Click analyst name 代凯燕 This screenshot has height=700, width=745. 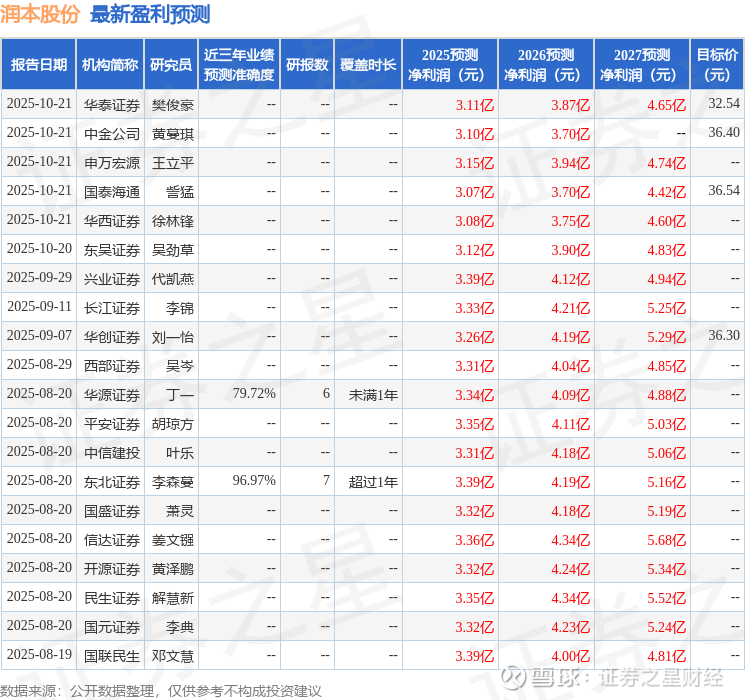tap(172, 279)
